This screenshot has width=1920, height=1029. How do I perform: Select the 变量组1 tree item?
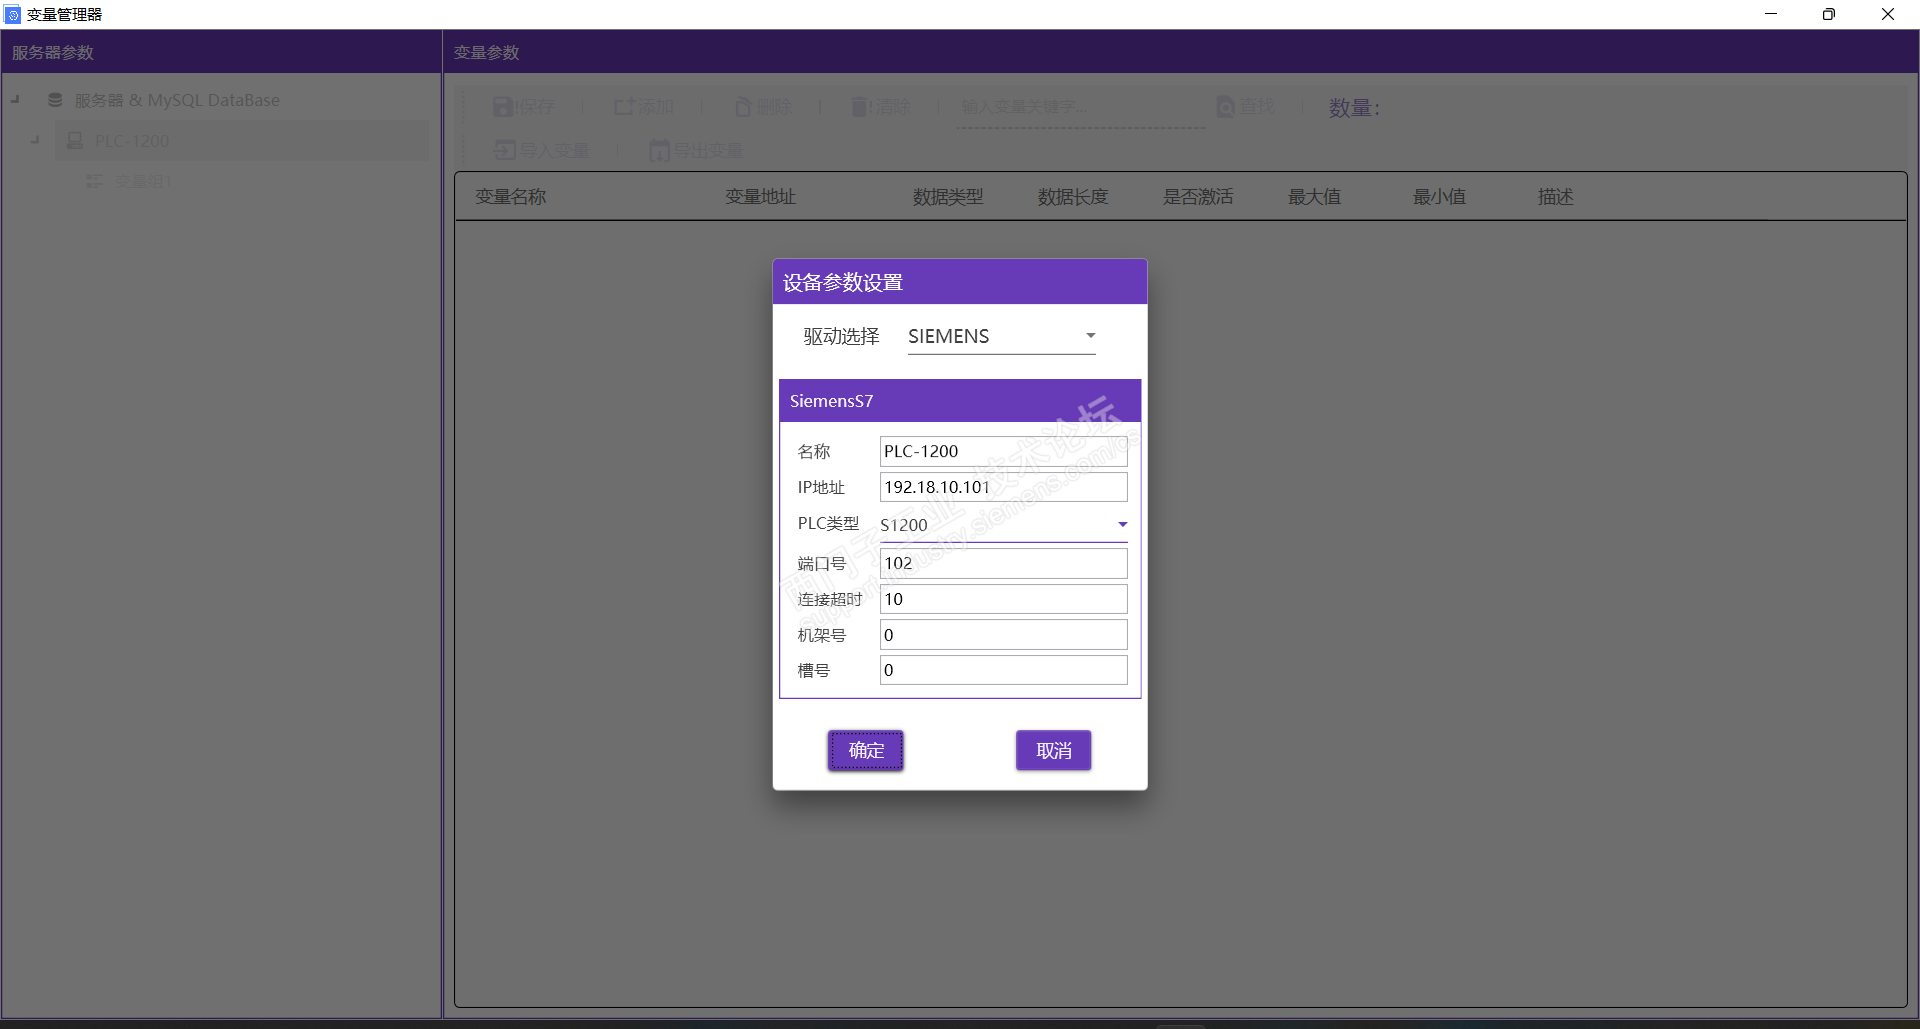pyautogui.click(x=144, y=181)
